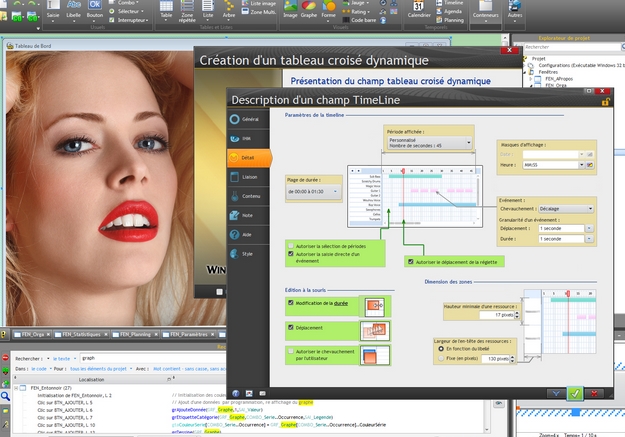The height and width of the screenshot is (437, 625).
Task: Open the 'Période affichée' dropdown
Action: point(428,143)
